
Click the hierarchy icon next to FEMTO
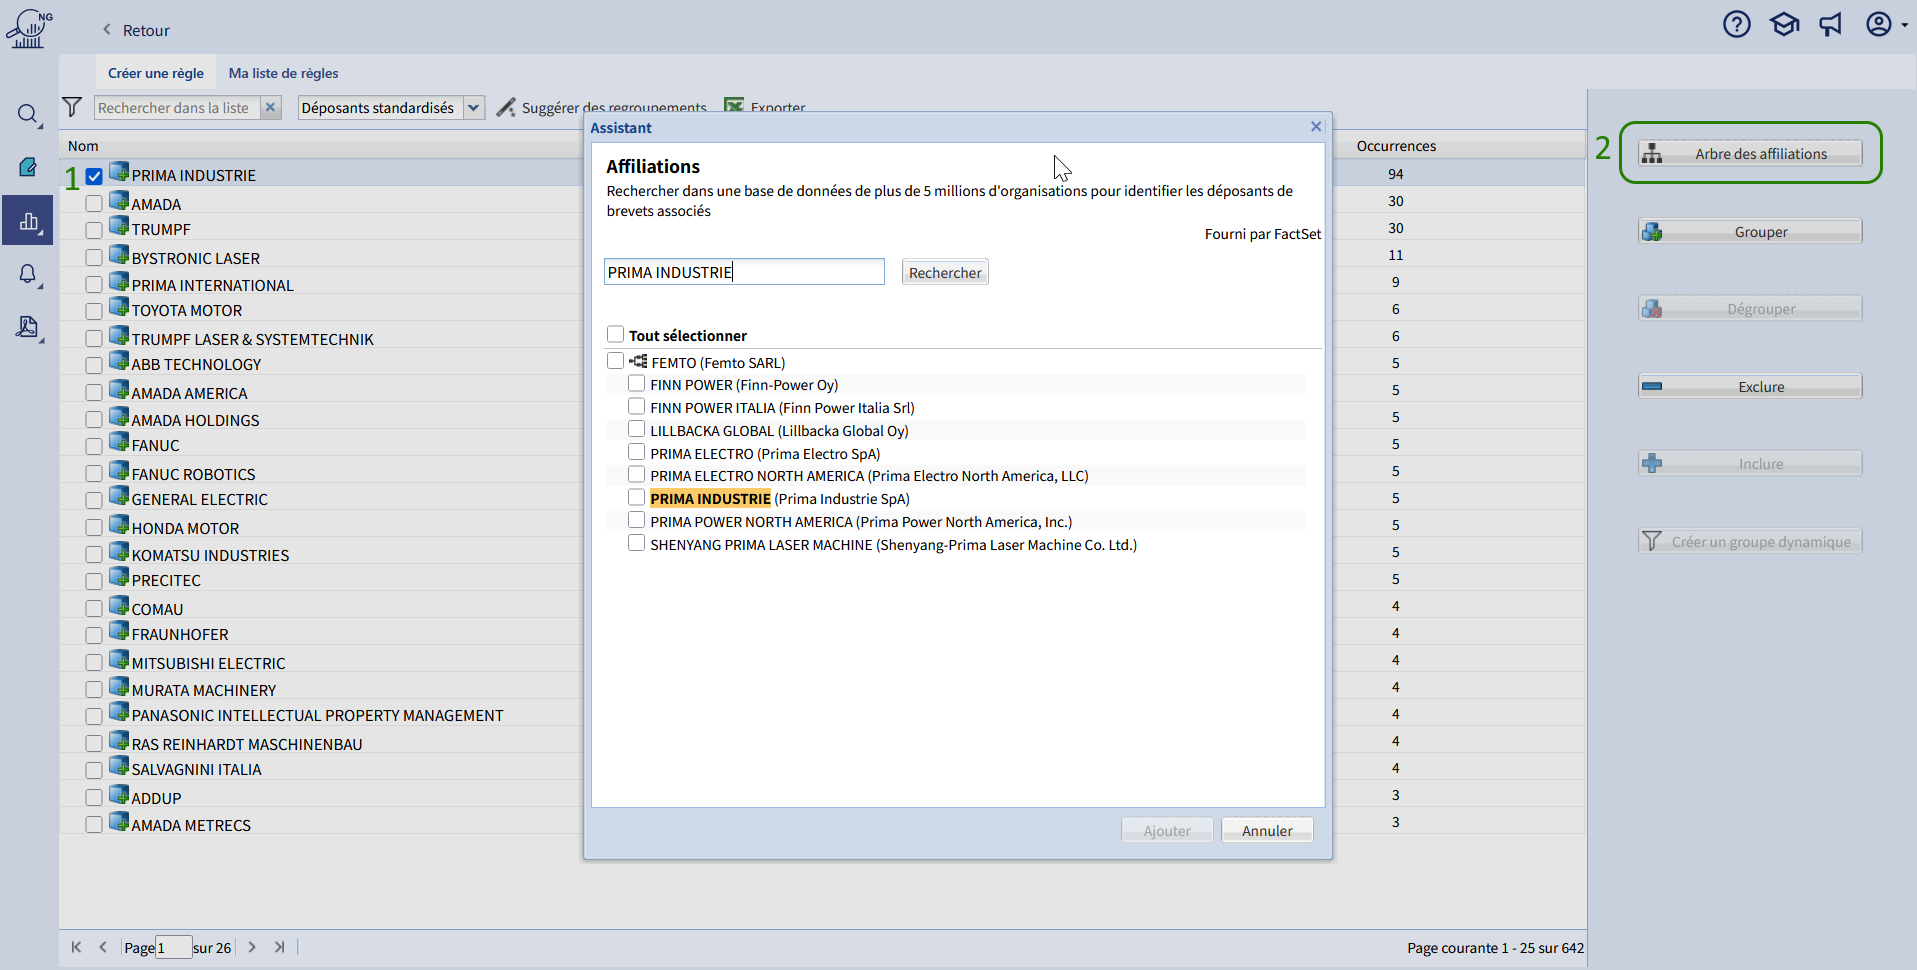[x=638, y=361]
